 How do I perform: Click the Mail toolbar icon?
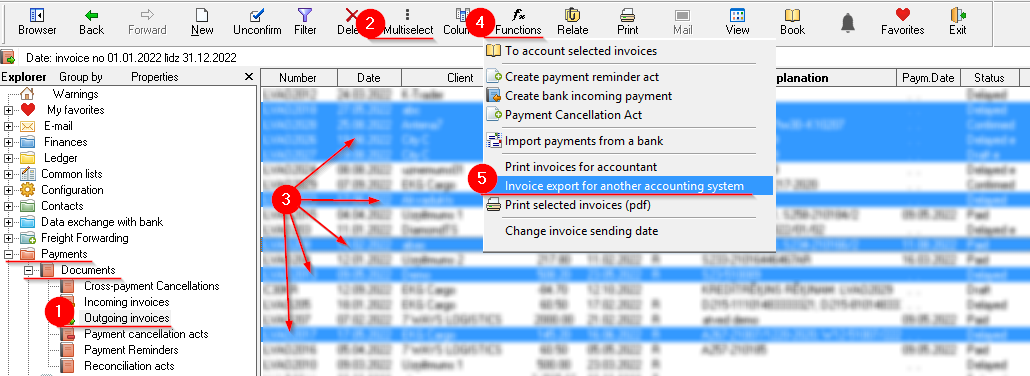tap(683, 22)
